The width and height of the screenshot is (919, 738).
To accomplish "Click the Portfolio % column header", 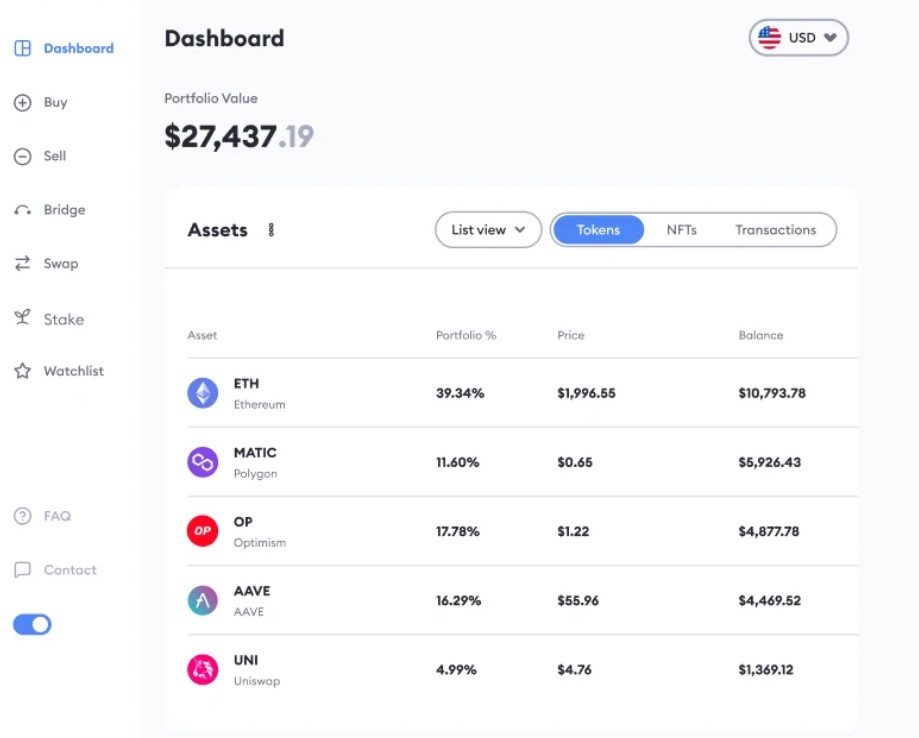I will point(465,335).
